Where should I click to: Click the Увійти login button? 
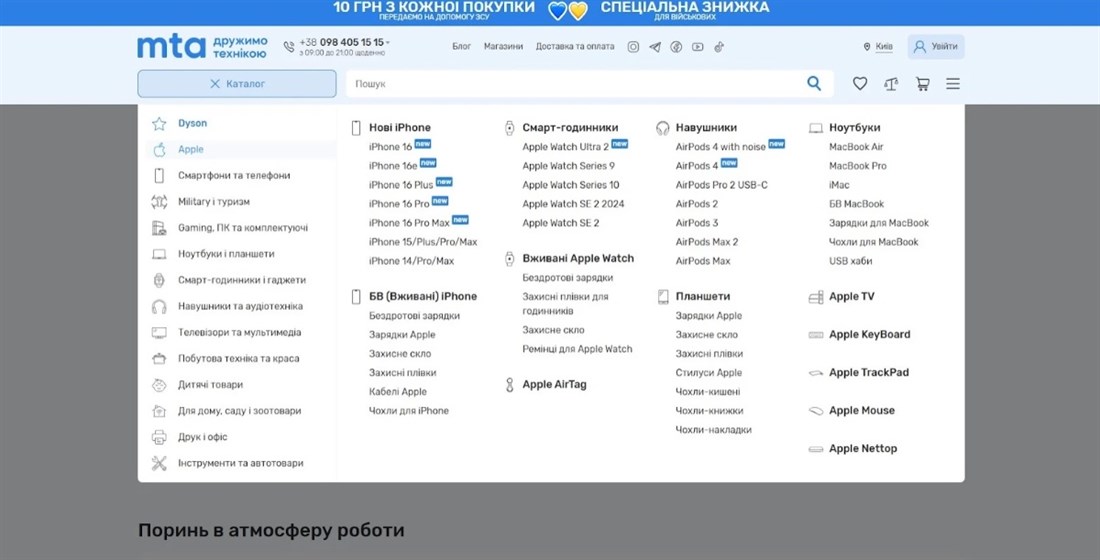point(936,47)
